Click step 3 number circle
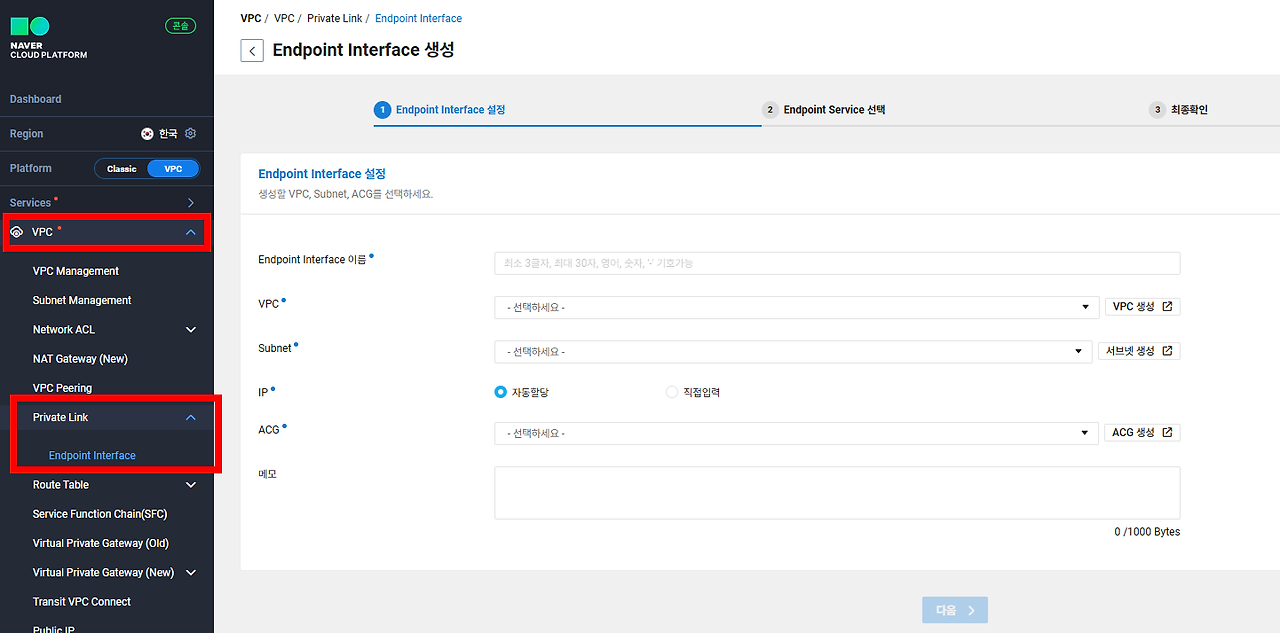 (1157, 110)
